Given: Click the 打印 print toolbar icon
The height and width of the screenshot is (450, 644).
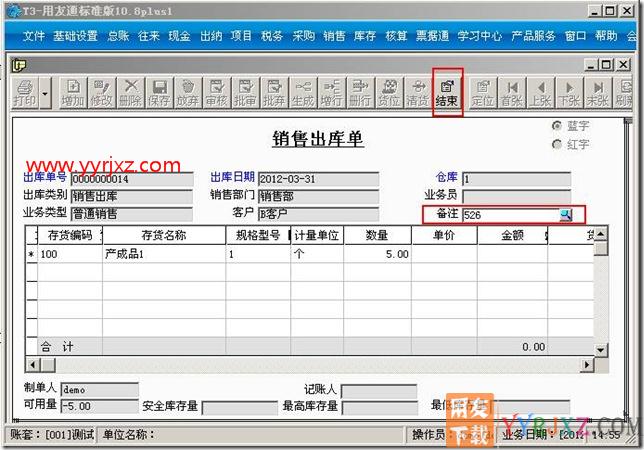Looking at the screenshot, I should point(25,93).
